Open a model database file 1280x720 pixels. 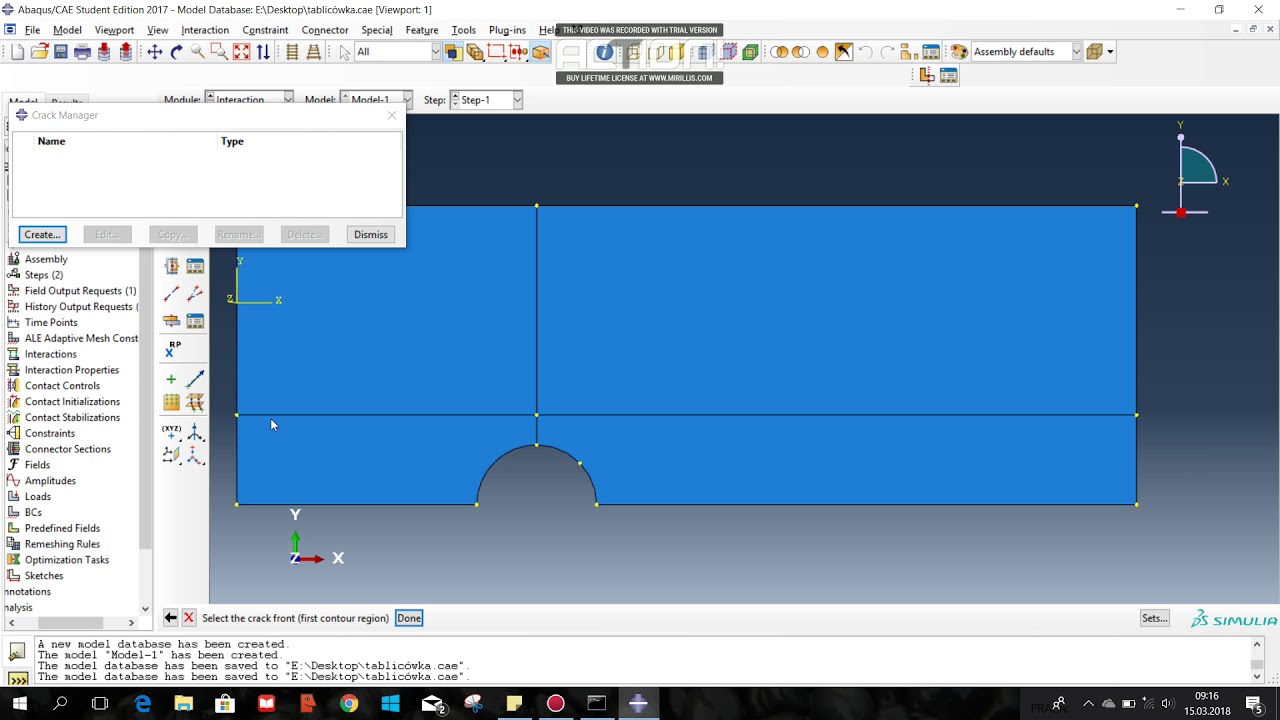coord(39,52)
